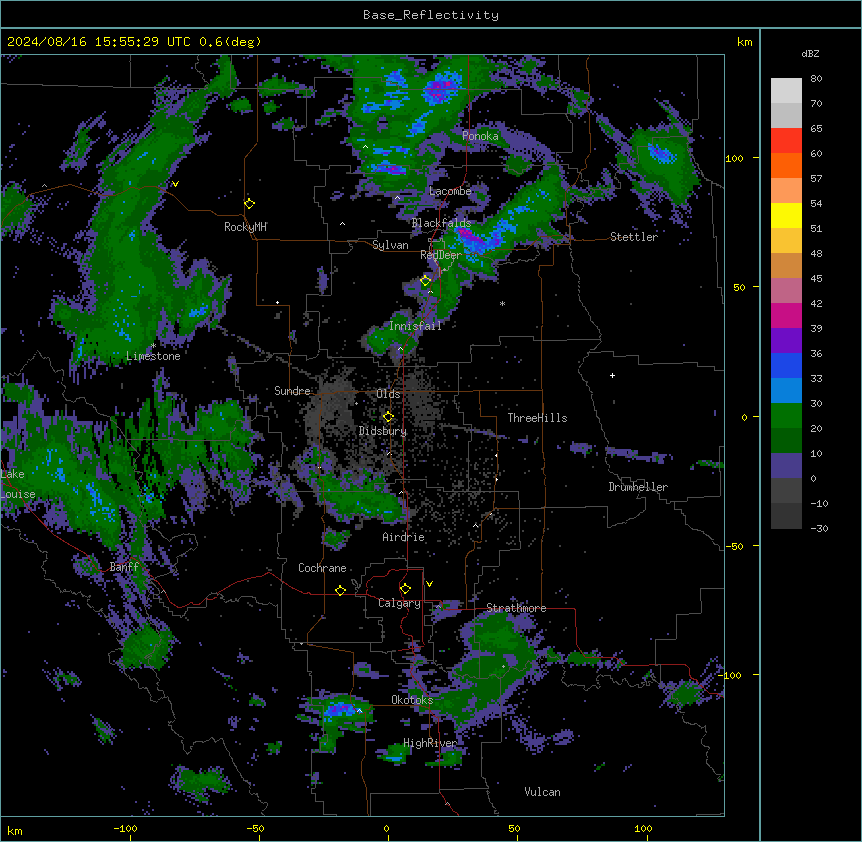This screenshot has height=842, width=862.
Task: Click the yellow diamond marker below Cochrane
Action: [340, 590]
